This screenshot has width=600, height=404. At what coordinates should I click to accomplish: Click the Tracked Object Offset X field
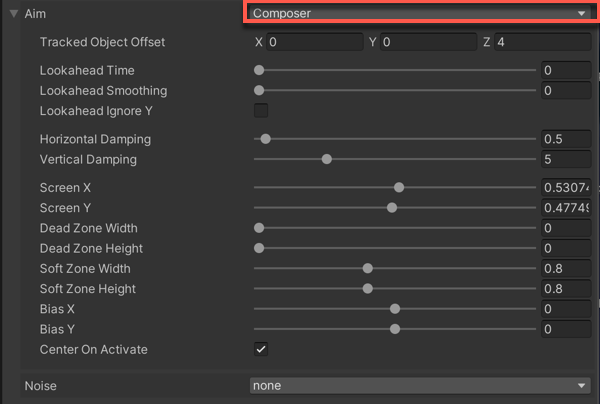[x=314, y=42]
